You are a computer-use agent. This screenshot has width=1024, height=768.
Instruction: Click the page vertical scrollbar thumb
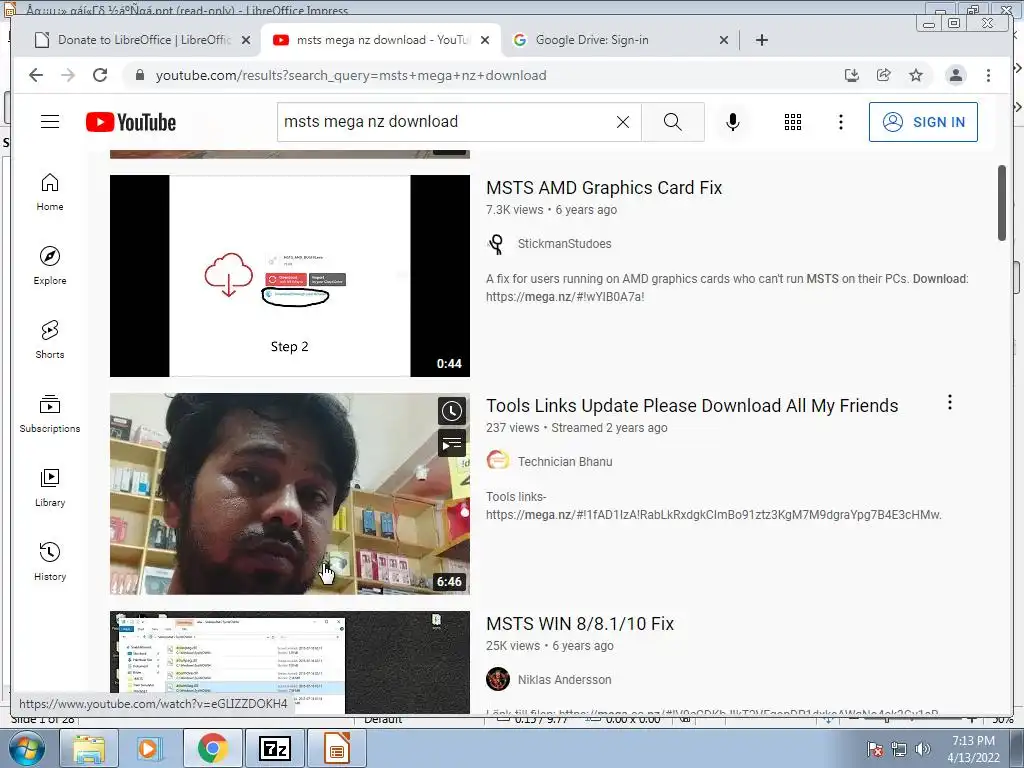point(1002,202)
